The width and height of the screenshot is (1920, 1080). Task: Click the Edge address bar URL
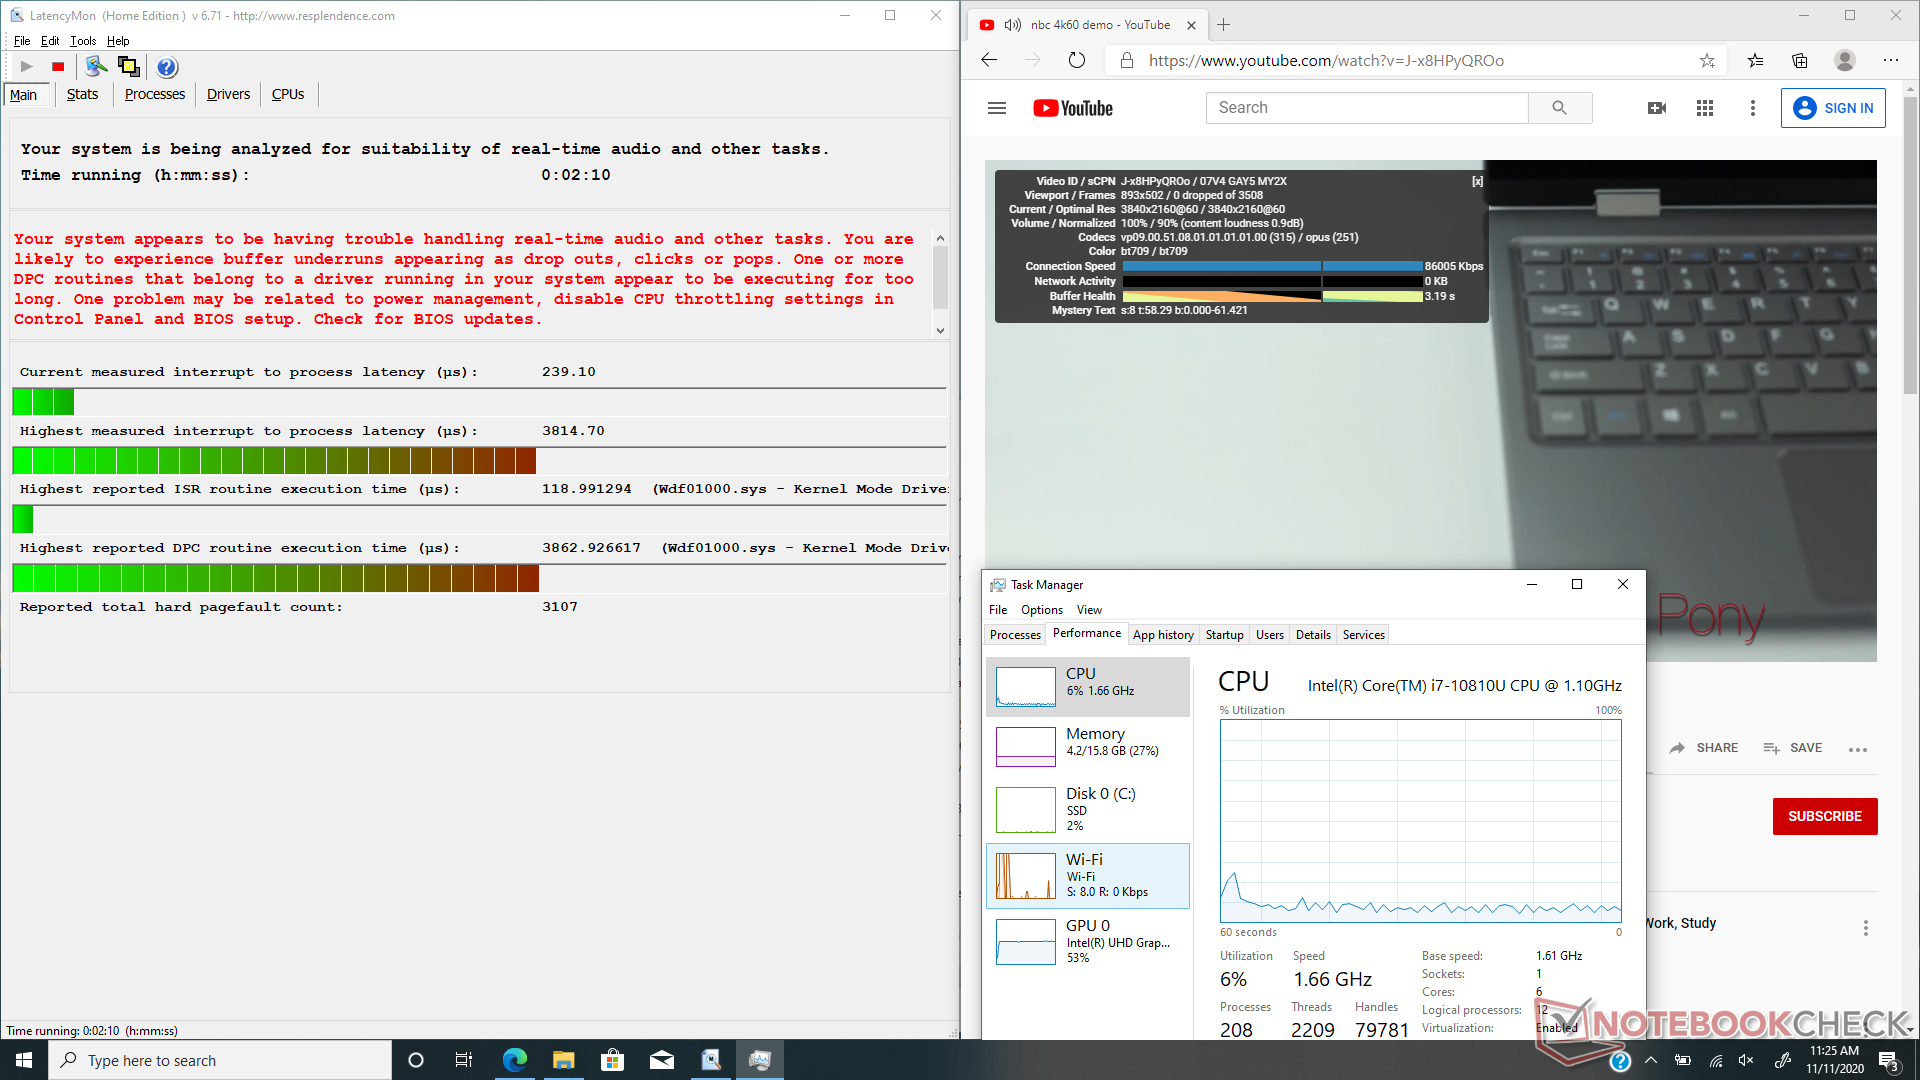(1326, 60)
